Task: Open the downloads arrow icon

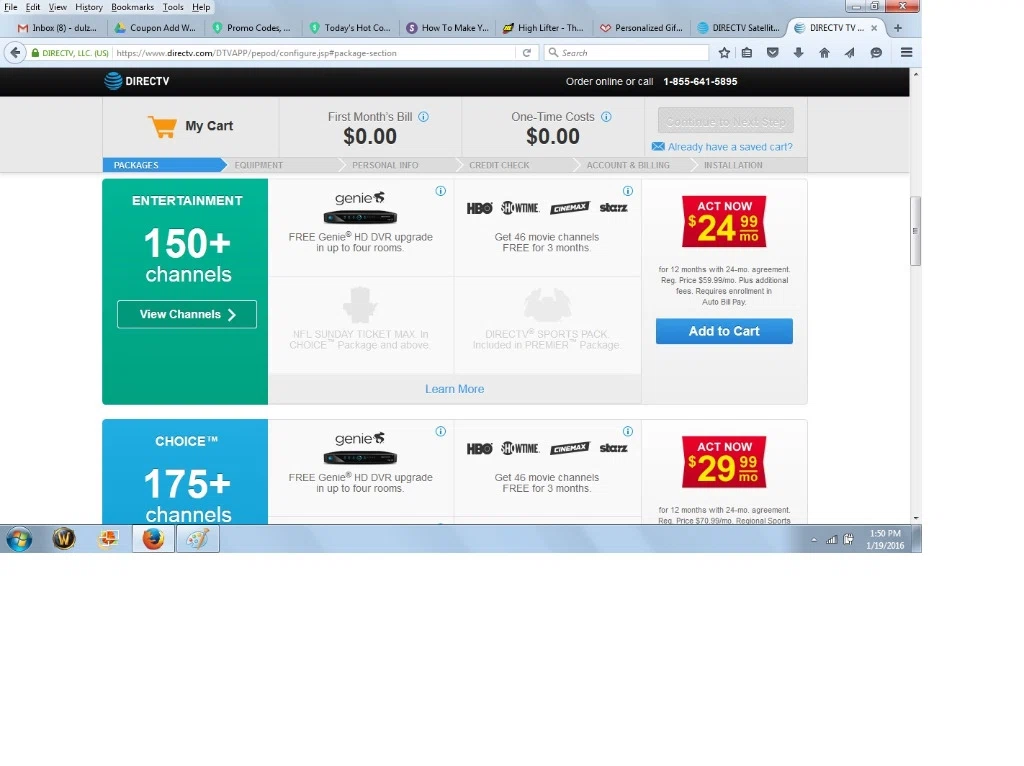Action: (798, 53)
